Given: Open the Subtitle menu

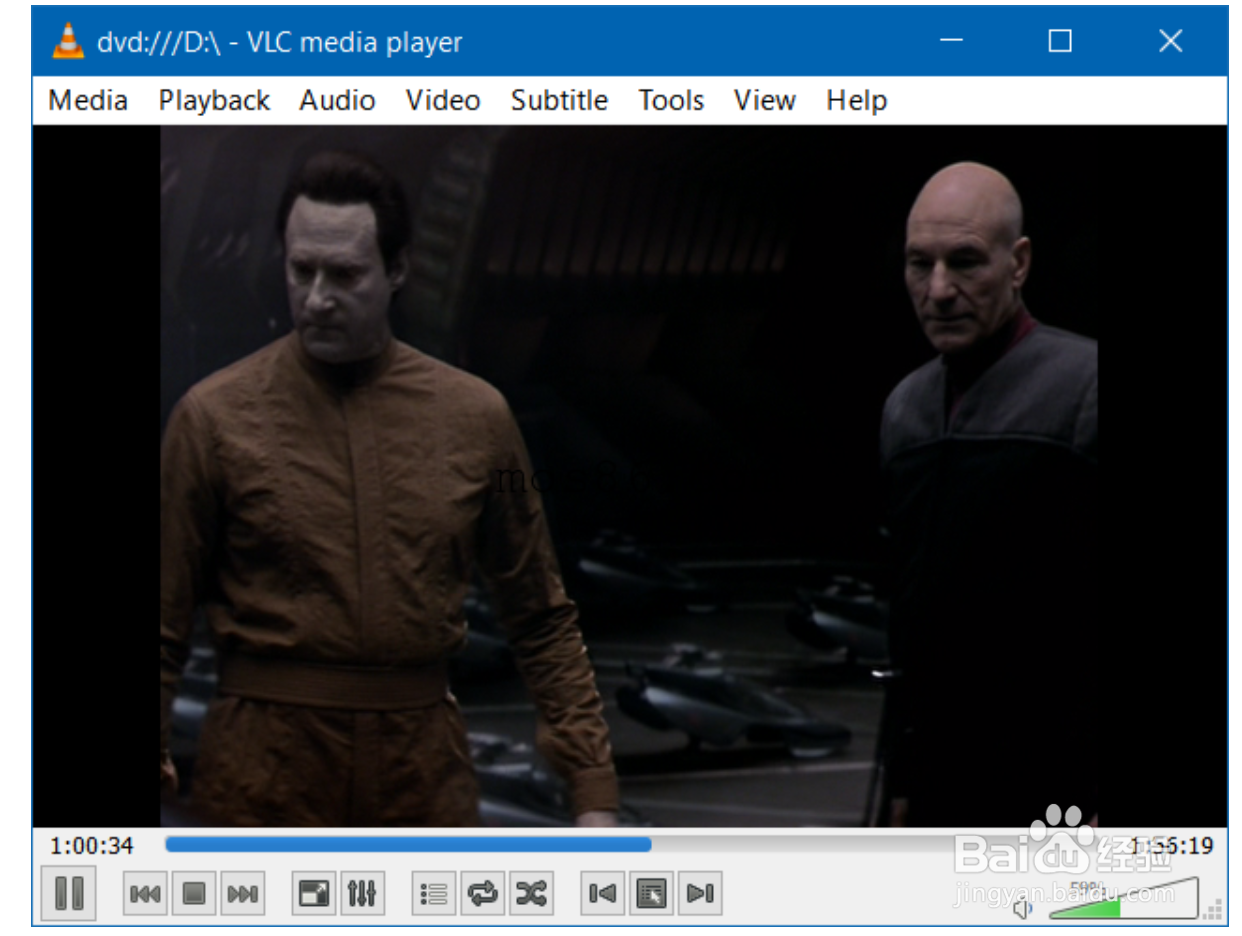Looking at the screenshot, I should (559, 101).
